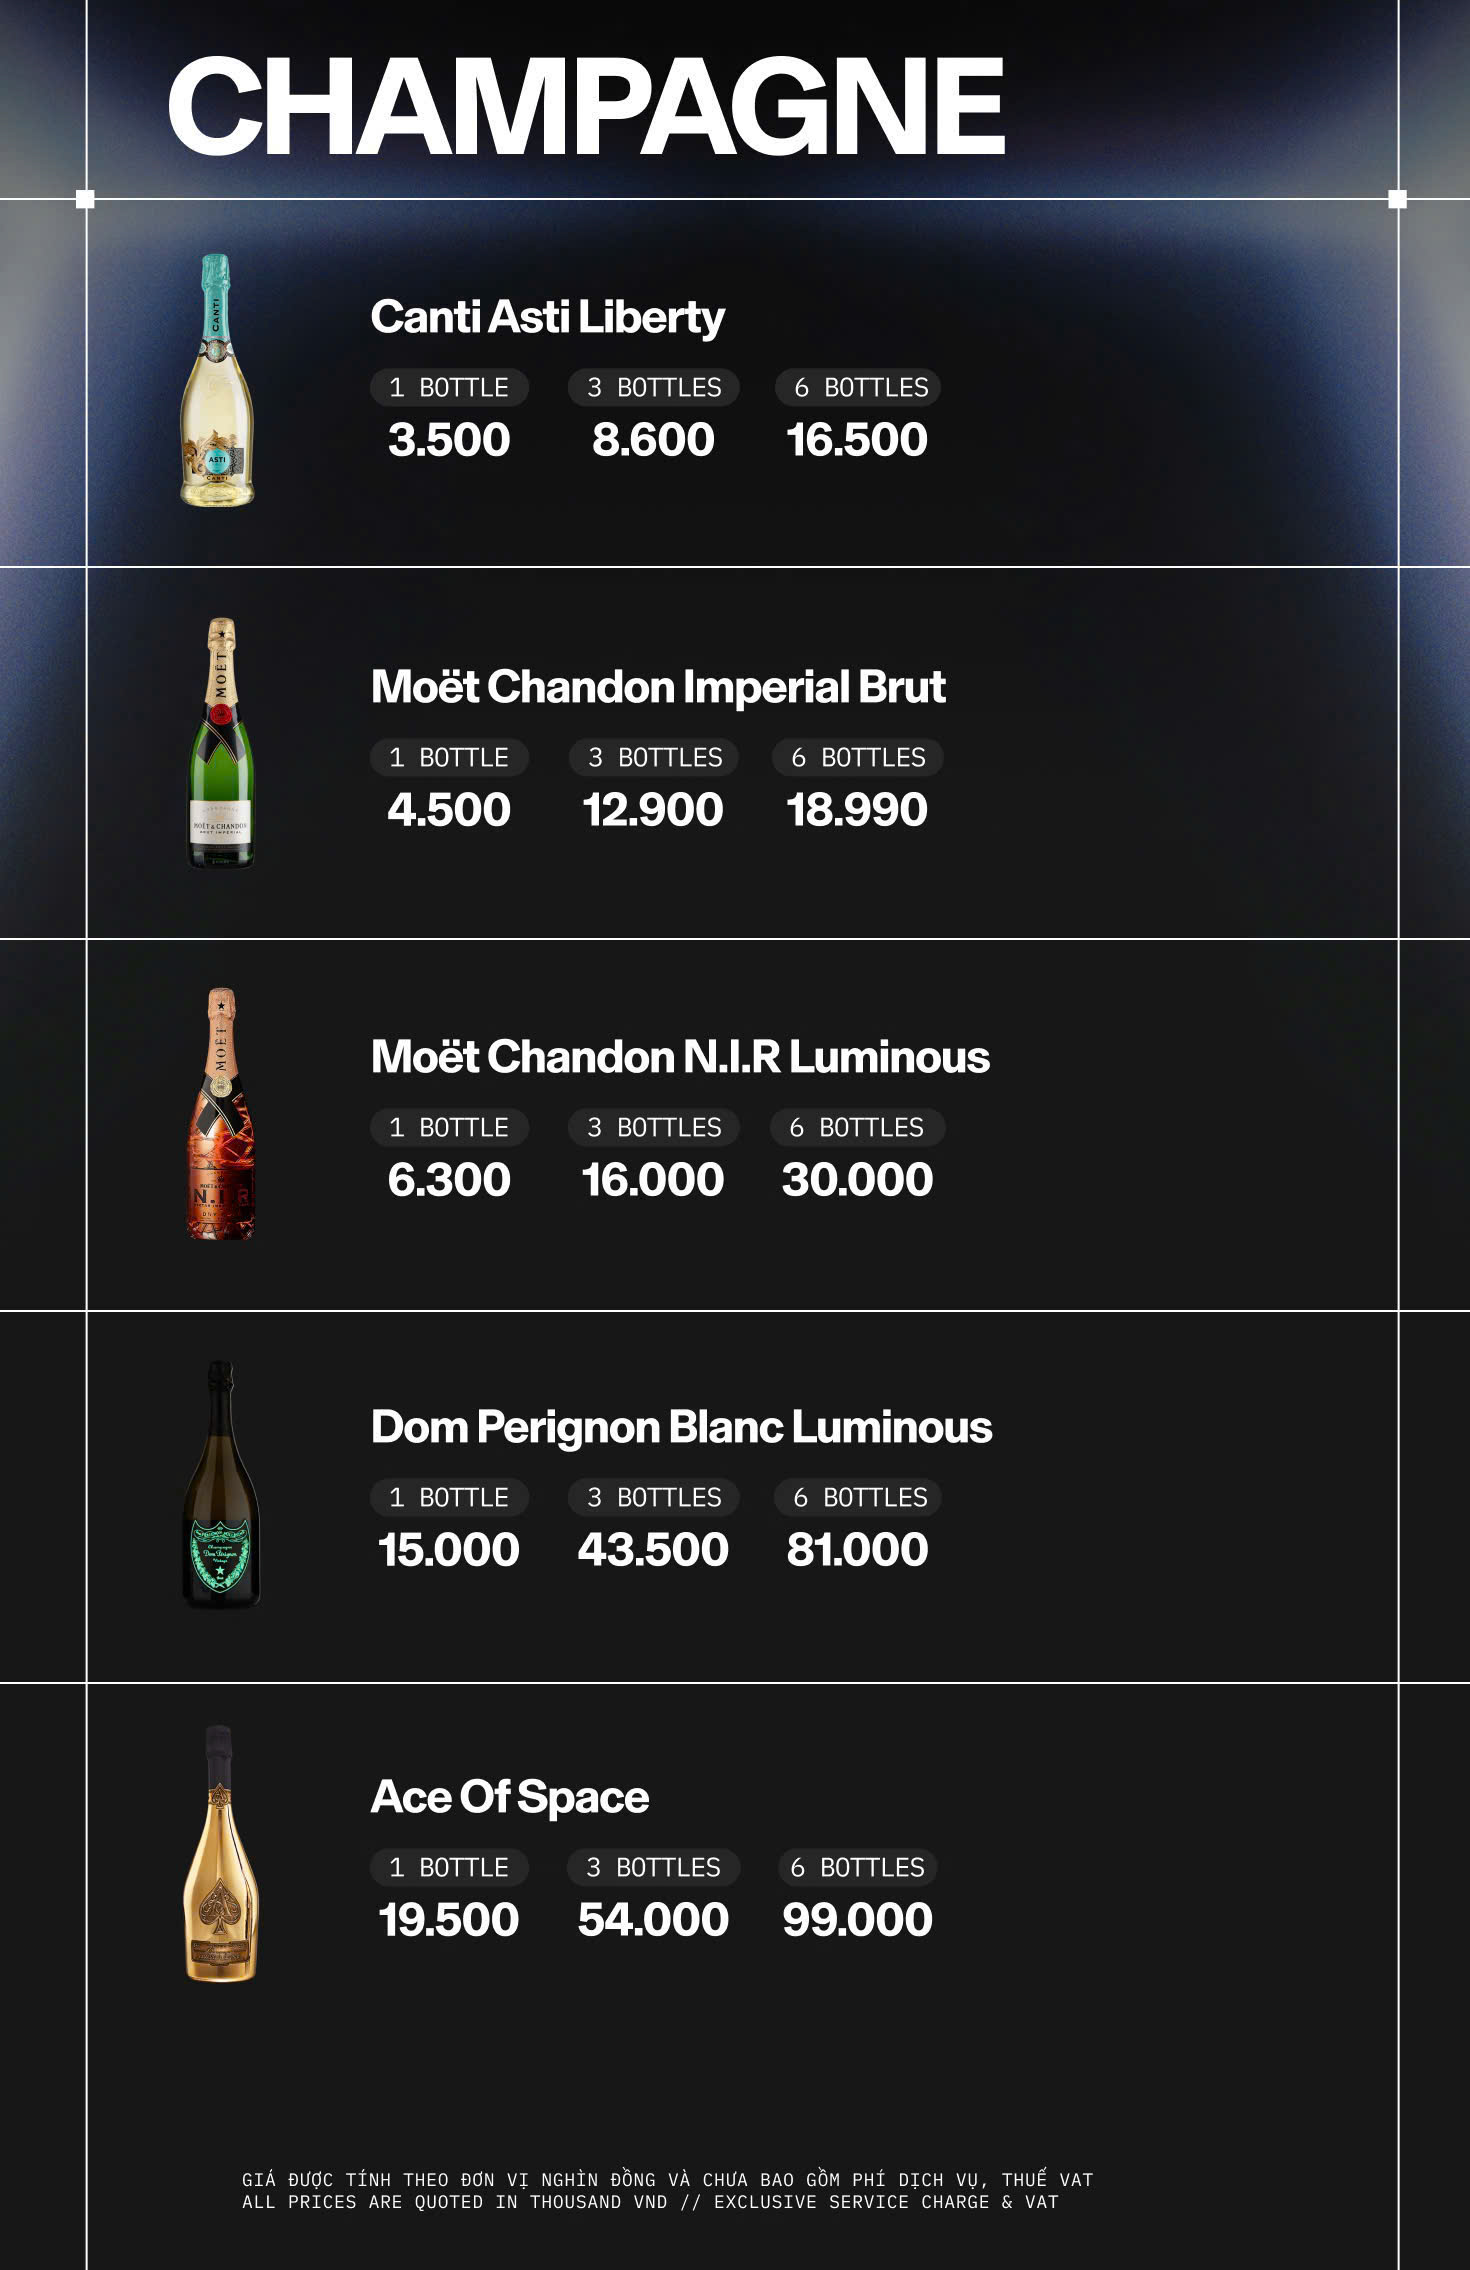Click the green Moët Imperial Brut bottle image
Image resolution: width=1470 pixels, height=2270 pixels.
(221, 744)
